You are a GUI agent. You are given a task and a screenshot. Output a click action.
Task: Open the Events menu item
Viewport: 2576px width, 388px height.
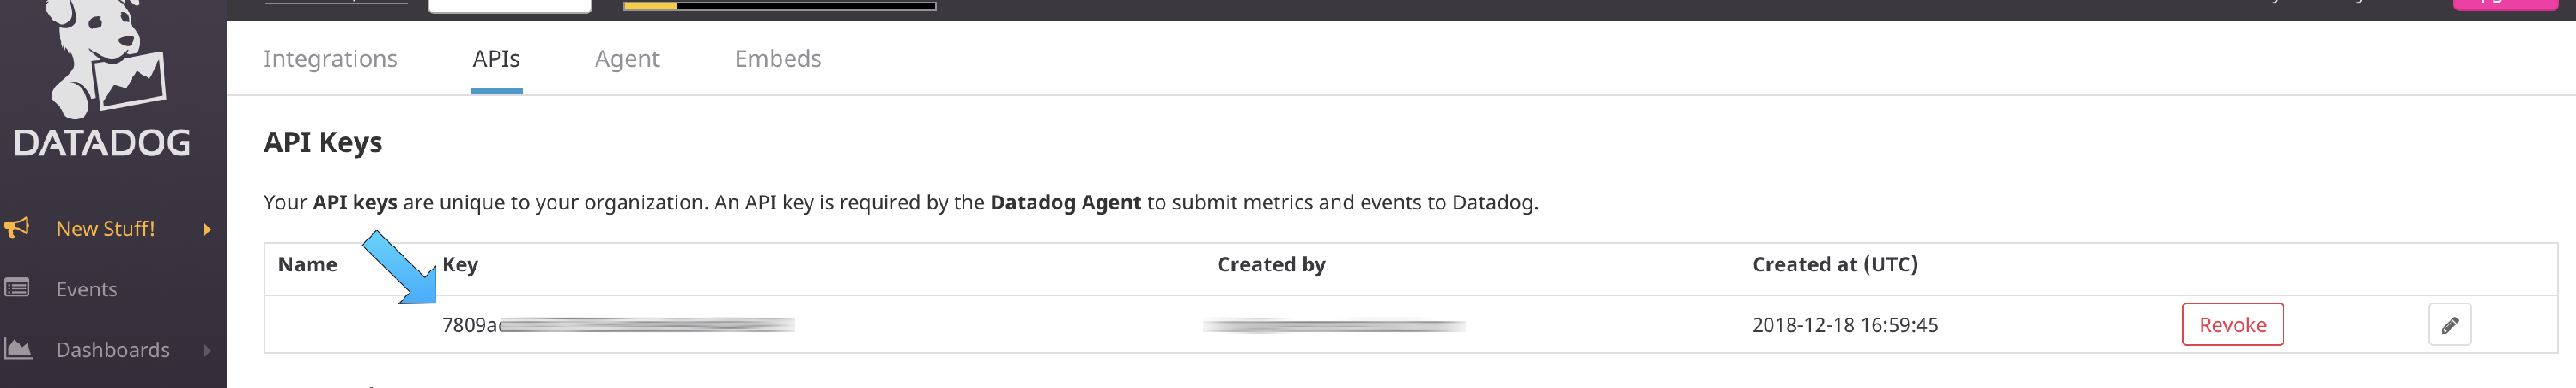(86, 289)
